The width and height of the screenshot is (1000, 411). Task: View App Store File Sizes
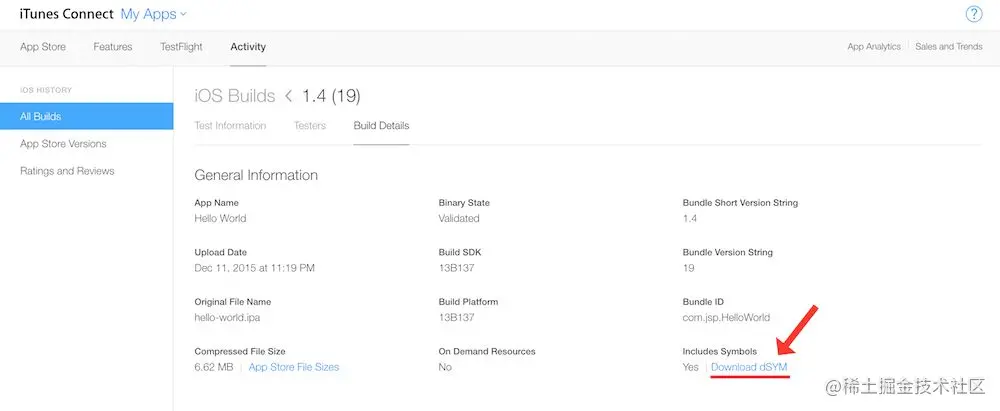(x=293, y=367)
